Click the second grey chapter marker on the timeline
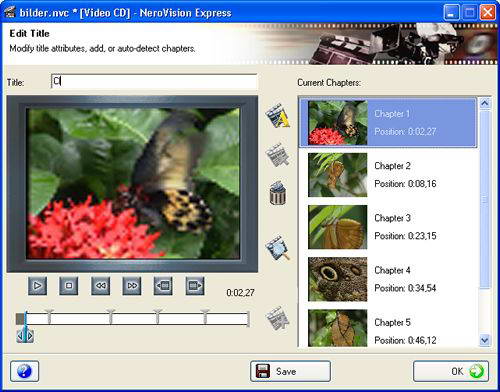Screen dimensions: 500x392 [111, 316]
